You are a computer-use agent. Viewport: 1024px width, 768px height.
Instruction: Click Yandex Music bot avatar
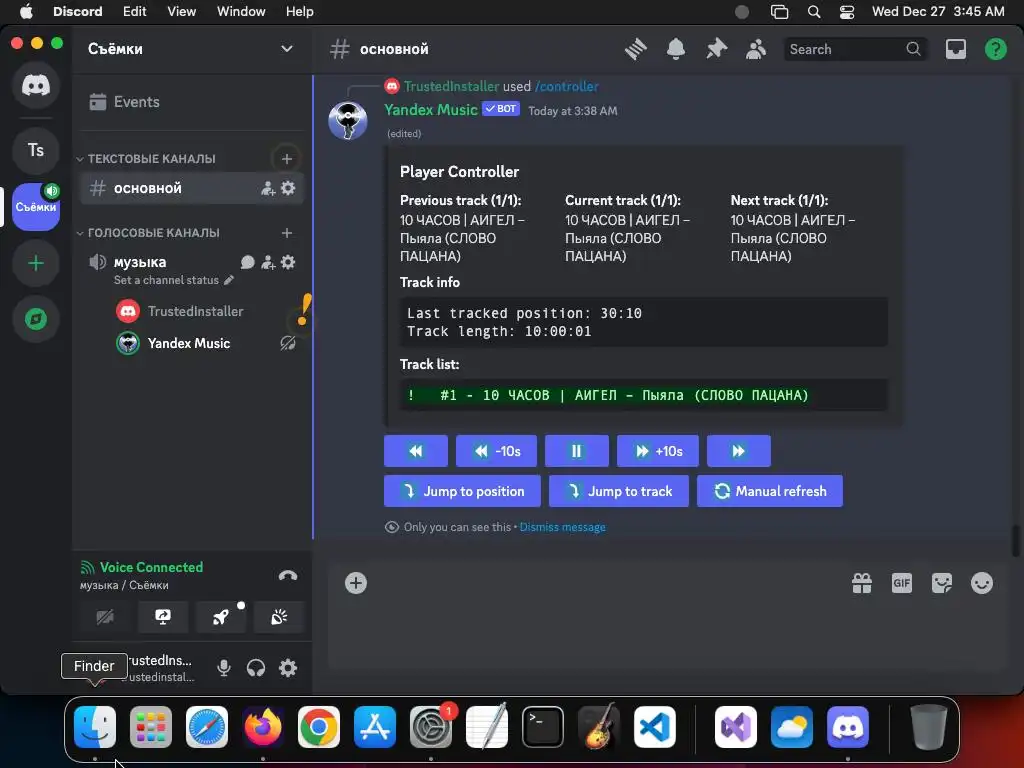coord(347,121)
